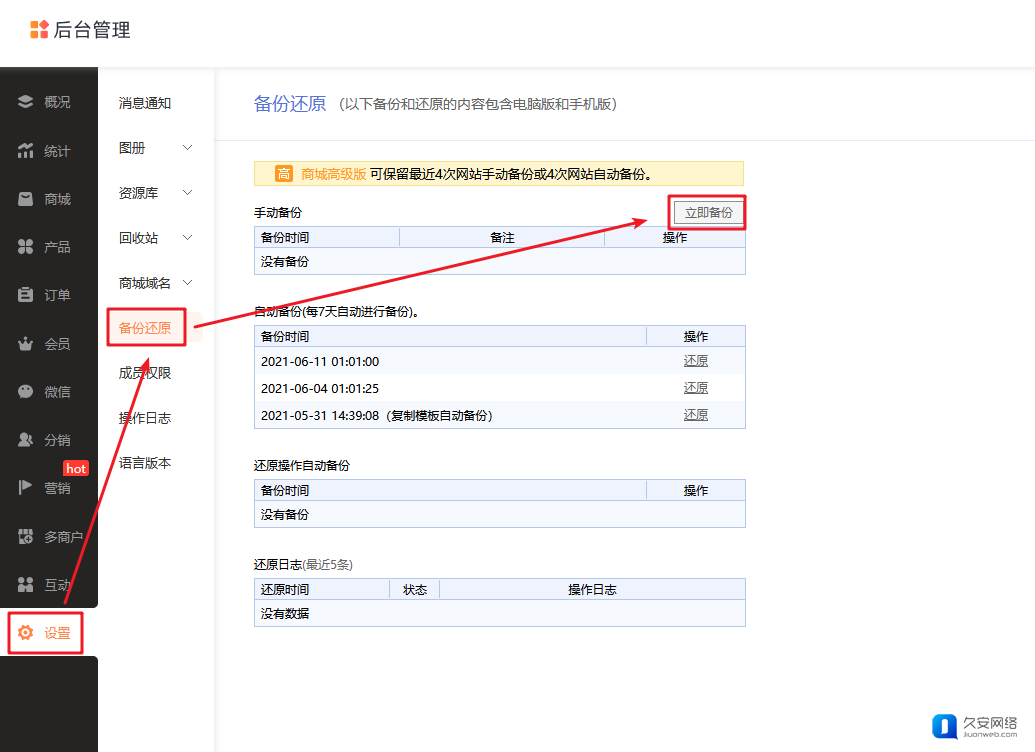Open the 操作日志 menu item
Screen dimensions: 1035x752
[x=145, y=418]
